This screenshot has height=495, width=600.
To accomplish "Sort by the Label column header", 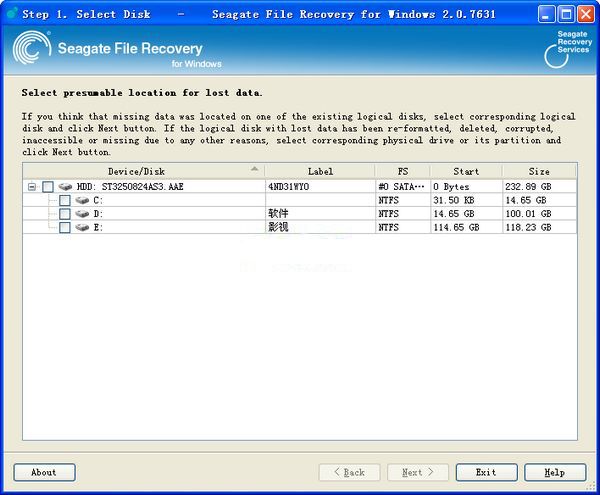I will pyautogui.click(x=320, y=171).
